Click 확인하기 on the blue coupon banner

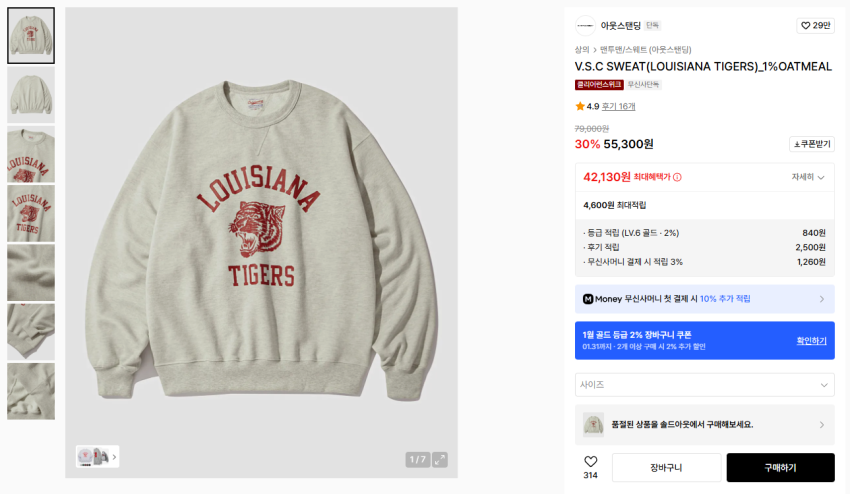[811, 341]
